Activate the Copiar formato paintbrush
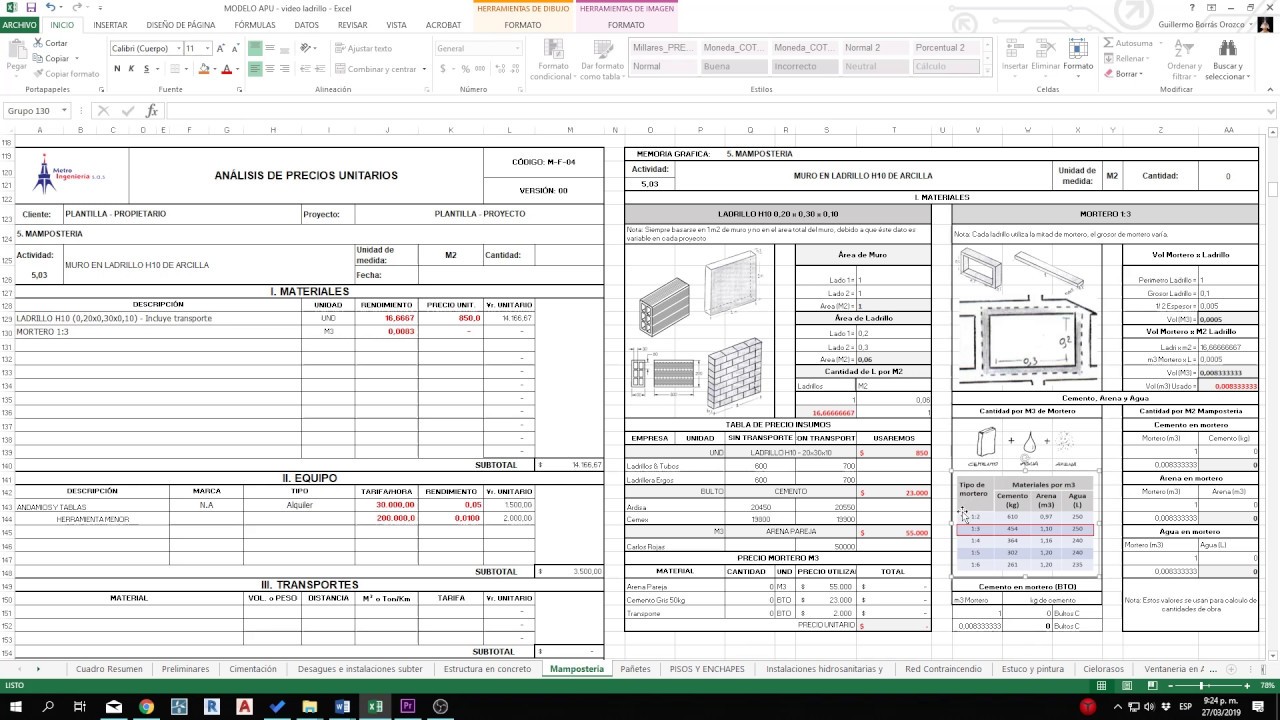This screenshot has width=1280, height=720. point(65,74)
